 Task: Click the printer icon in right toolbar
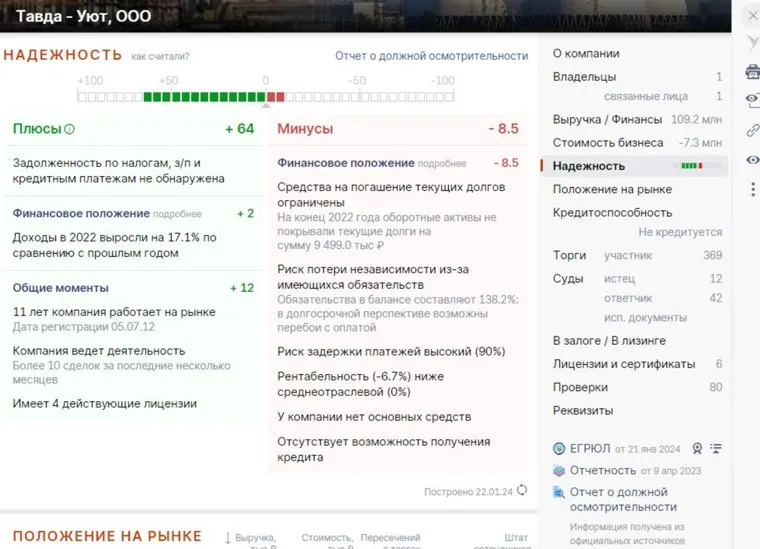click(752, 71)
